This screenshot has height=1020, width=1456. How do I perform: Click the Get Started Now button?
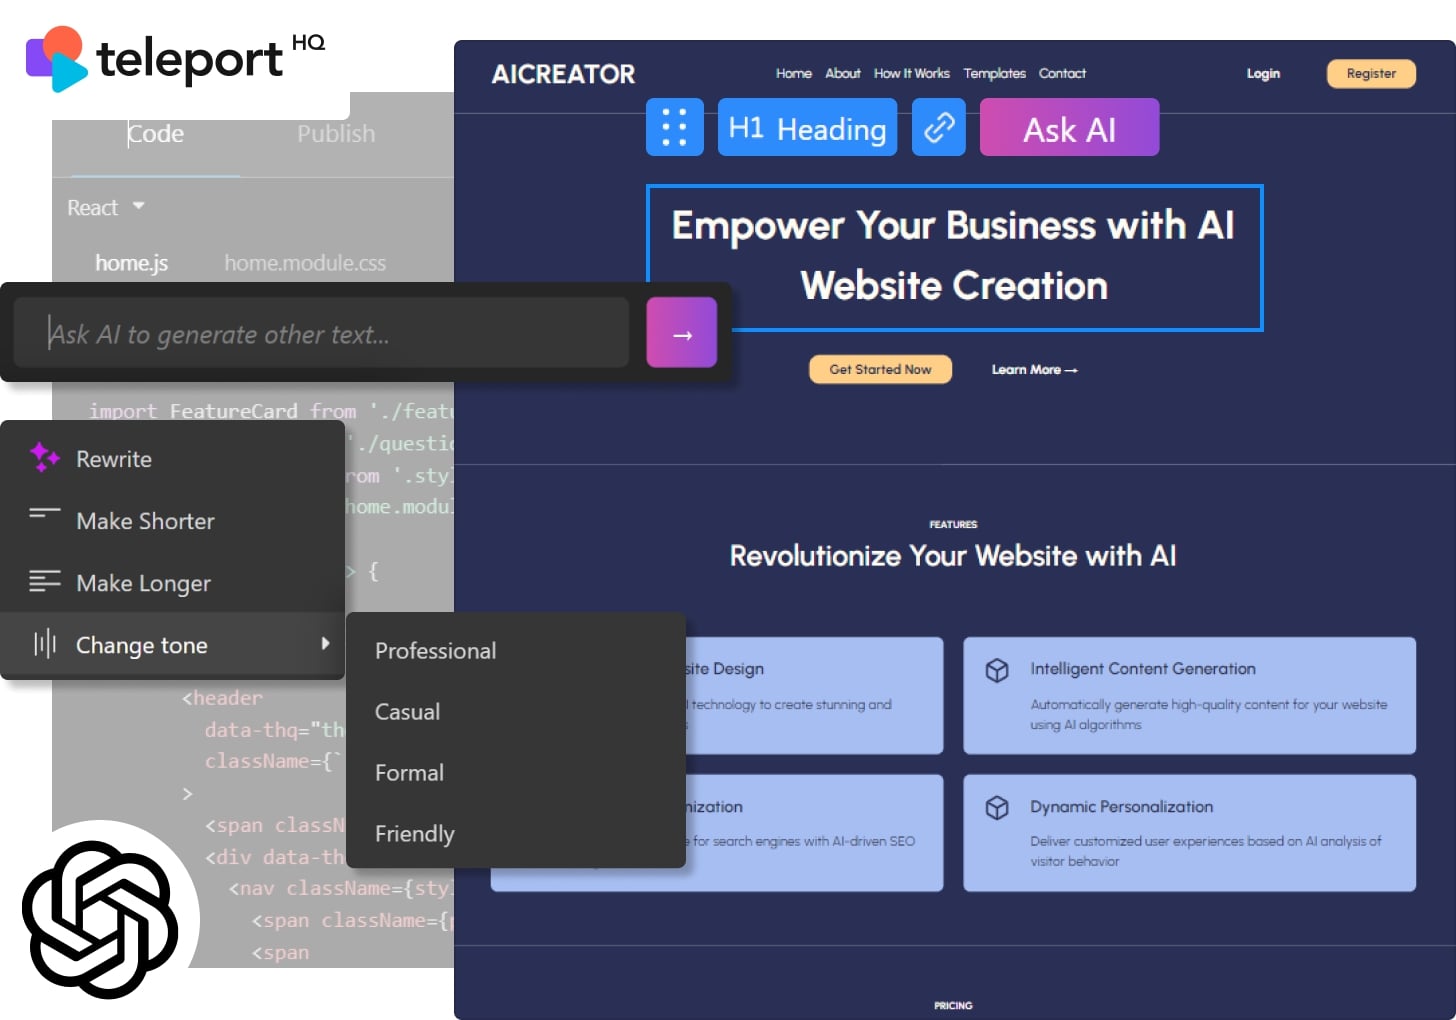pos(880,369)
